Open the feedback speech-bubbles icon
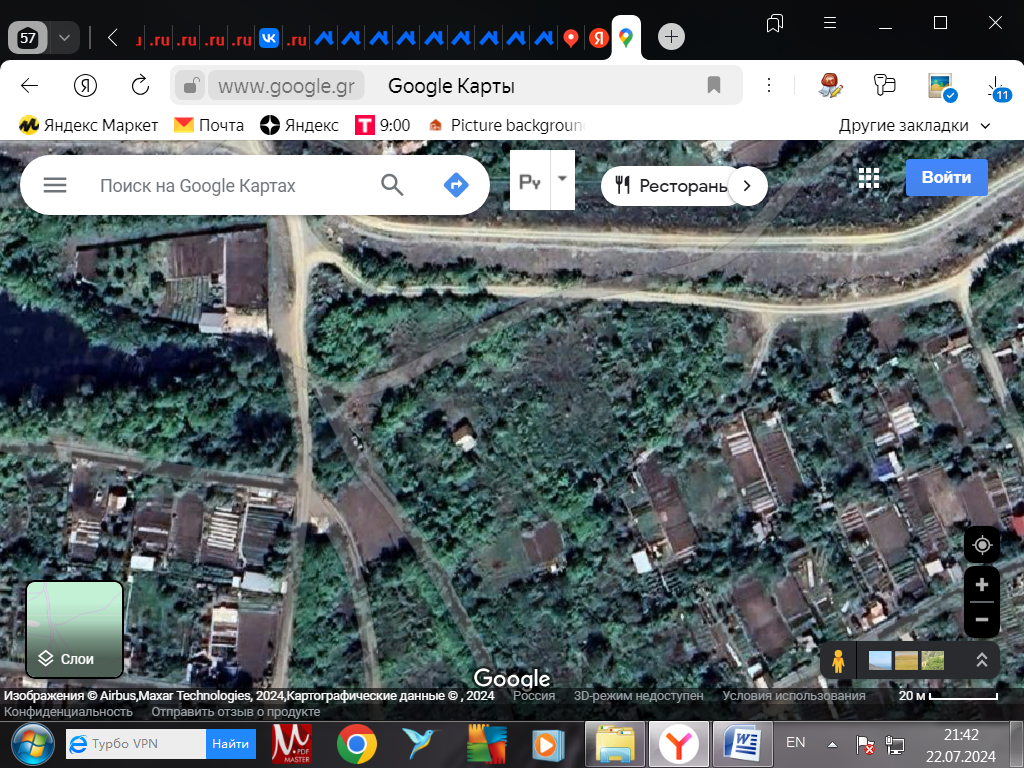The width and height of the screenshot is (1024, 768). (x=884, y=85)
